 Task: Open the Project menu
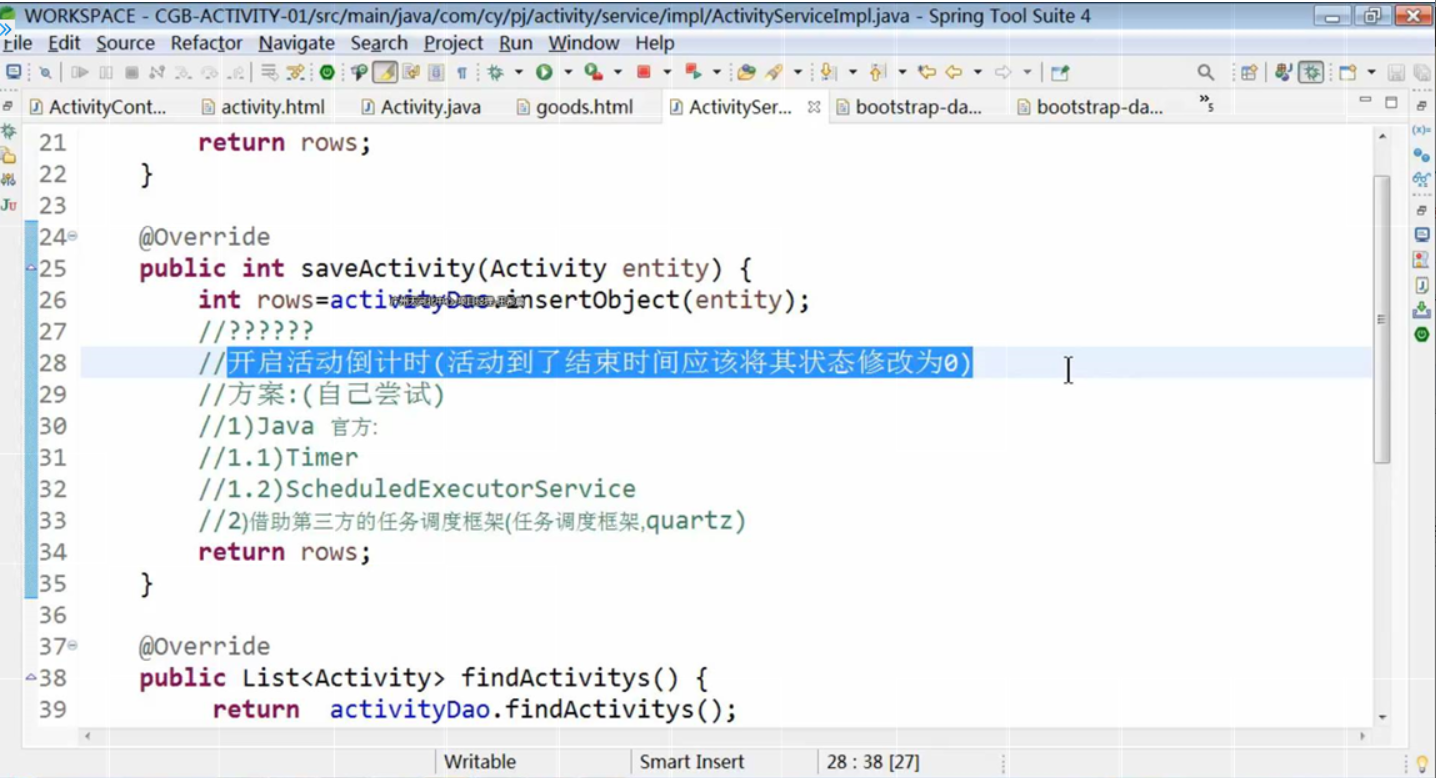coord(453,43)
